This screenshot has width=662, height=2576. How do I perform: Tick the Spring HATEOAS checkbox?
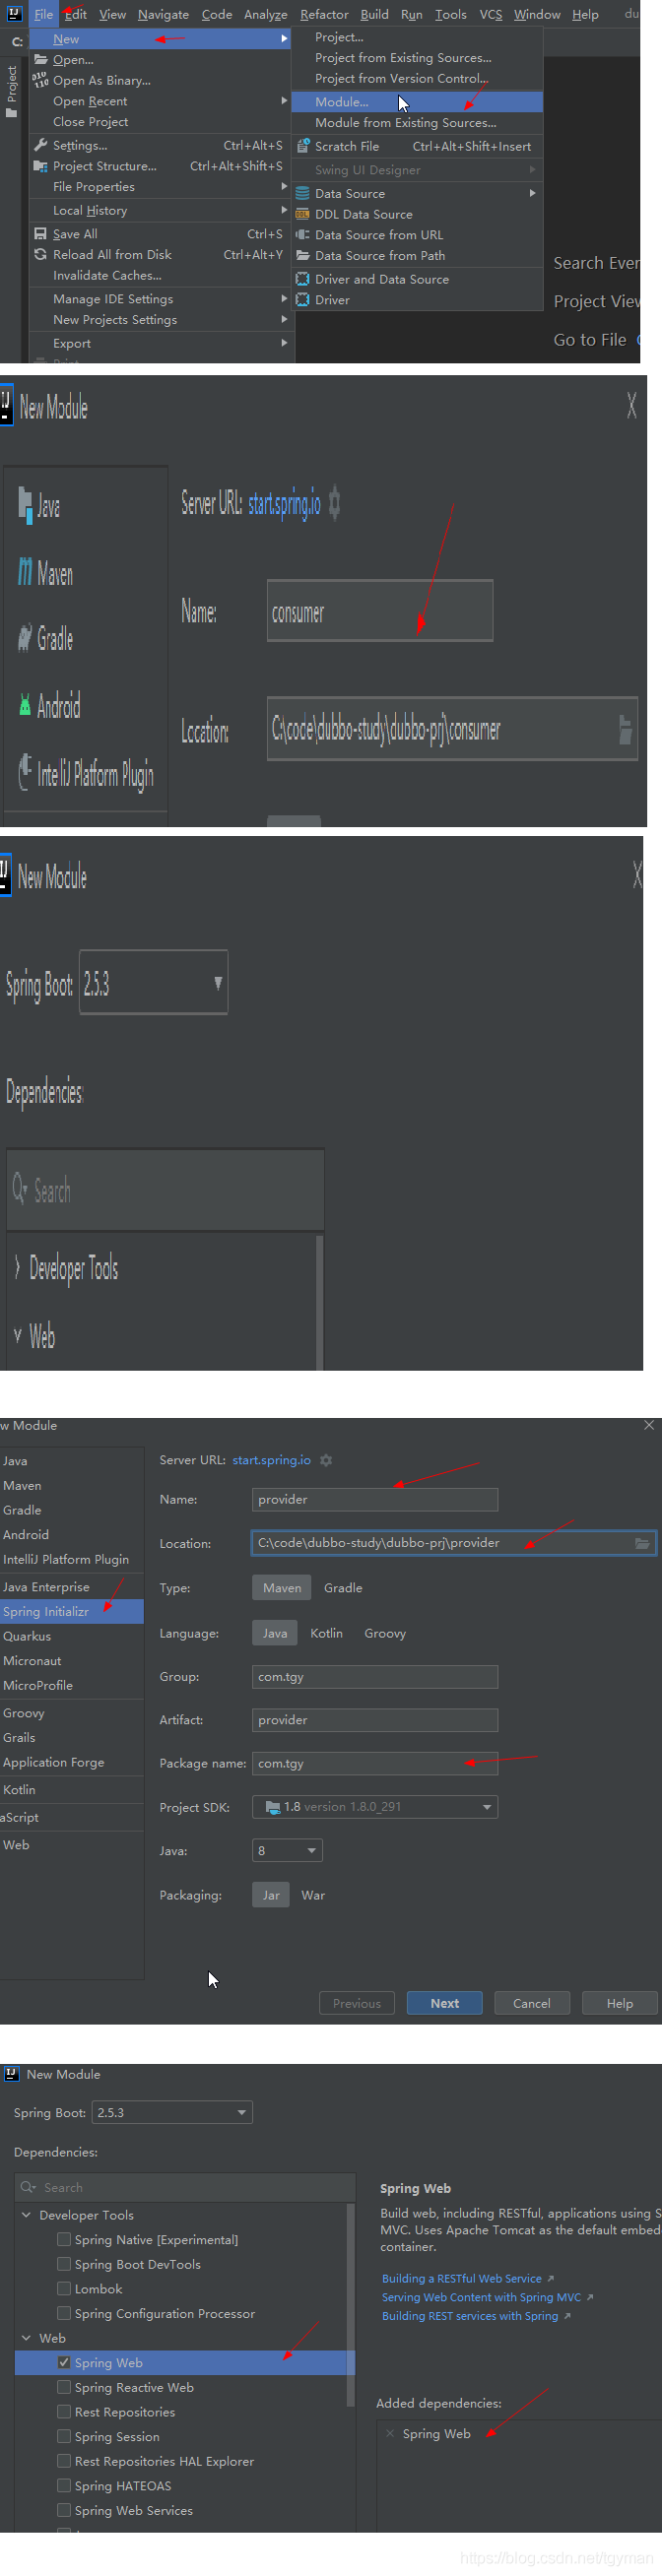point(64,2486)
